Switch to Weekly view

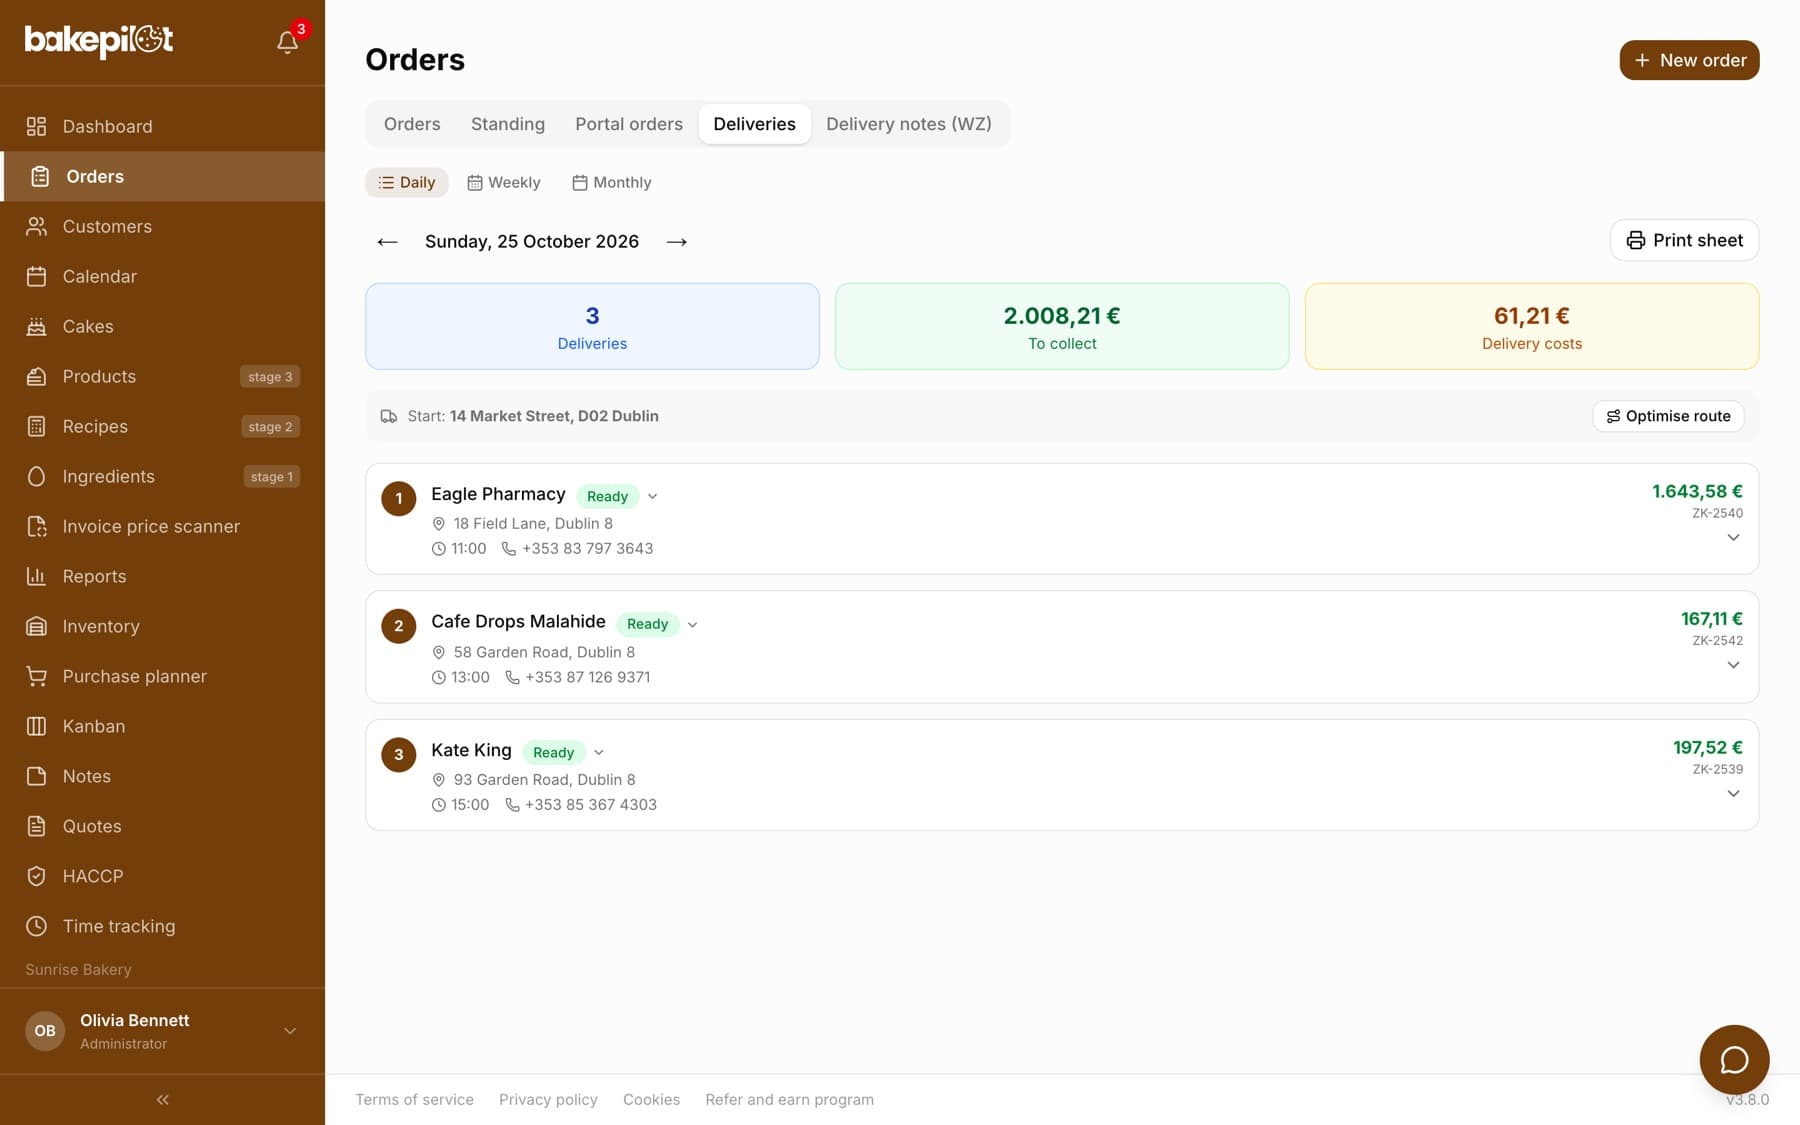click(504, 182)
